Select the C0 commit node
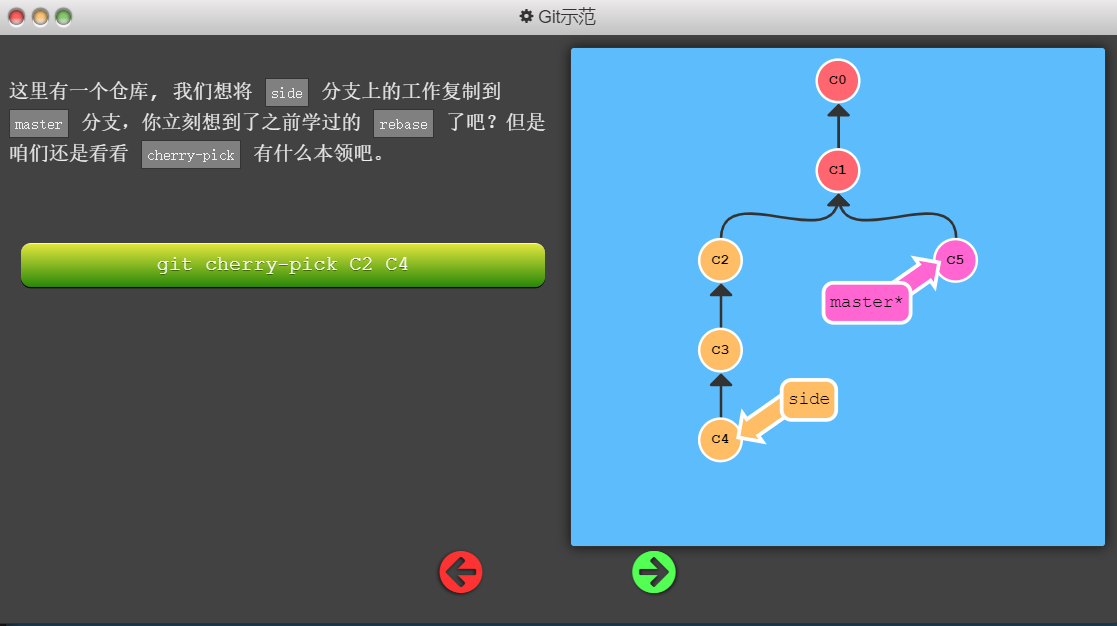The image size is (1117, 626). coord(838,80)
